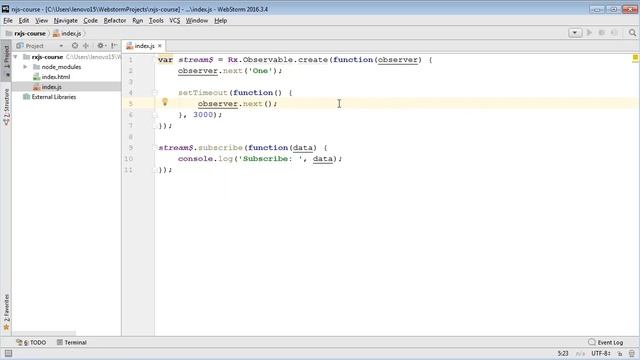Click the n/a line separator in status bar
The height and width of the screenshot is (360, 640).
click(580, 353)
